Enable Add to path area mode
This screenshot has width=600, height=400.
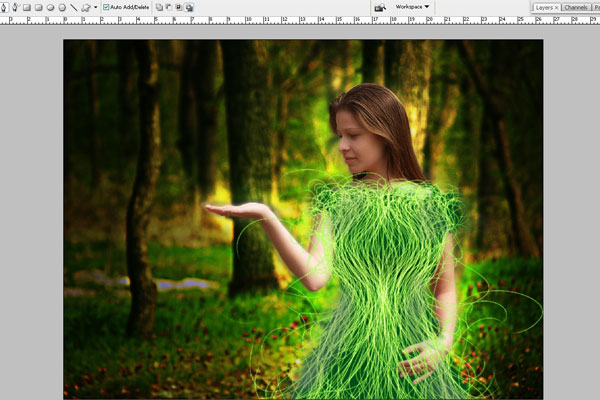click(x=159, y=7)
